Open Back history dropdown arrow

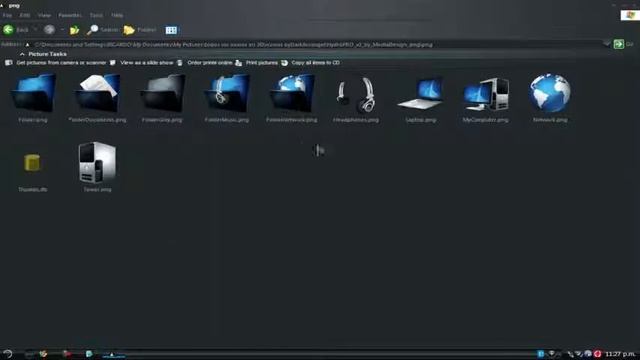pyautogui.click(x=35, y=30)
